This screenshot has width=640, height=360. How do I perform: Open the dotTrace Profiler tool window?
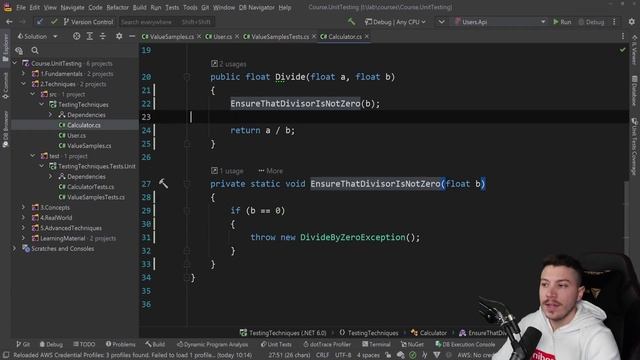(x=327, y=344)
